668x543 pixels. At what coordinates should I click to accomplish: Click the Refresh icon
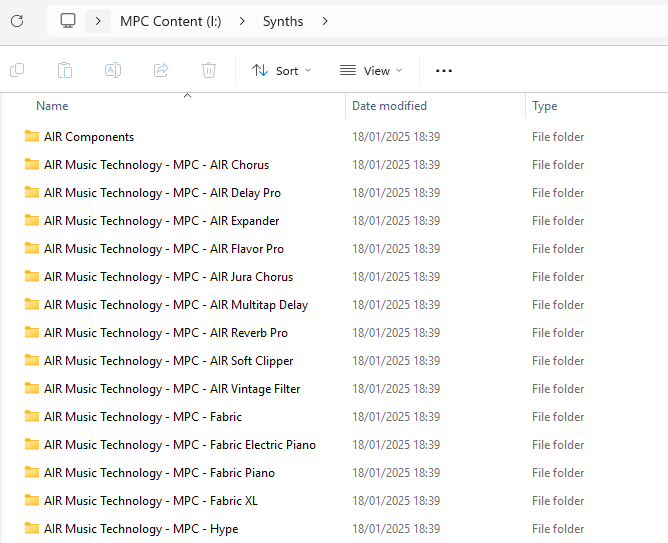tap(17, 21)
